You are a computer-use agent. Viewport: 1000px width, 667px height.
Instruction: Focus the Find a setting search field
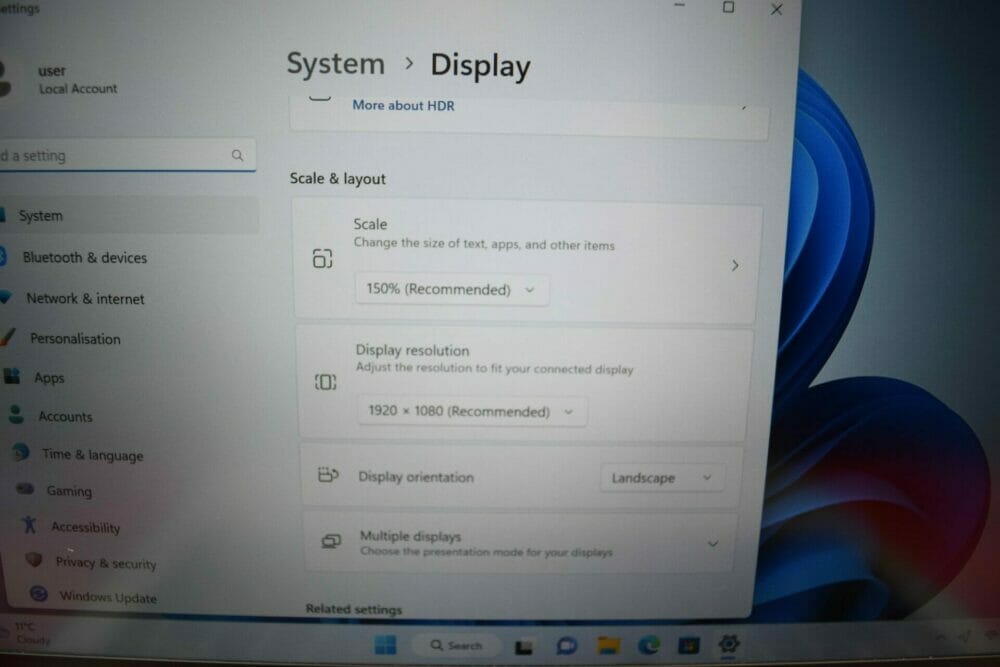click(x=128, y=156)
